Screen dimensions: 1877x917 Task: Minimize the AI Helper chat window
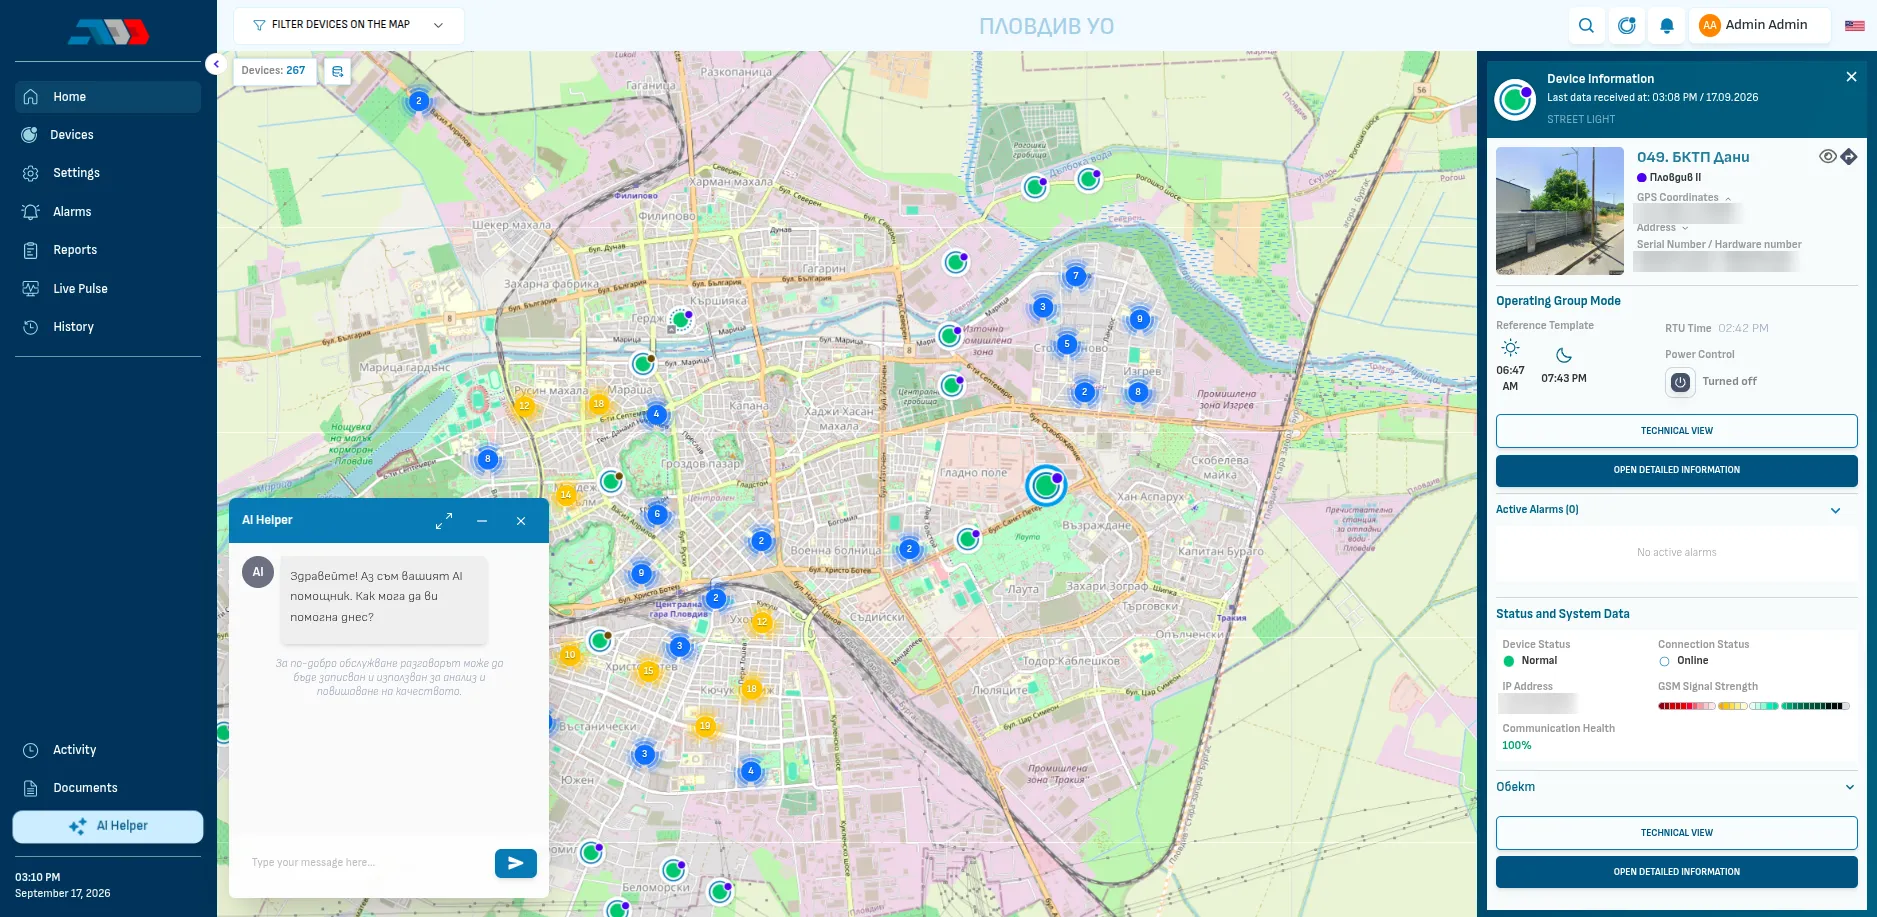482,521
